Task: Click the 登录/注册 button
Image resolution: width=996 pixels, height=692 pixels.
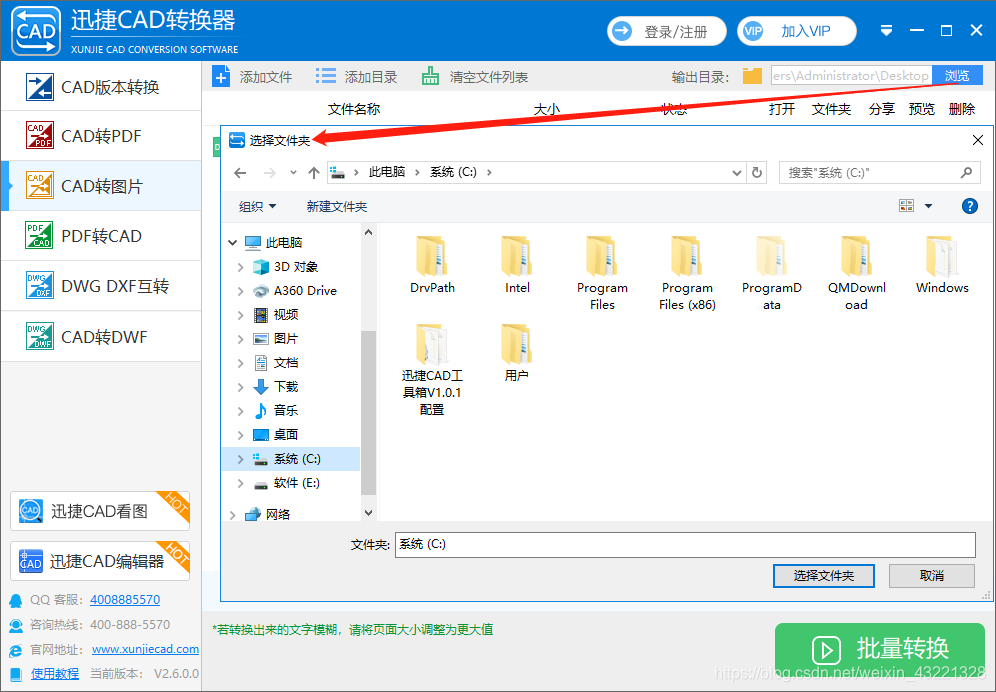Action: pyautogui.click(x=667, y=31)
